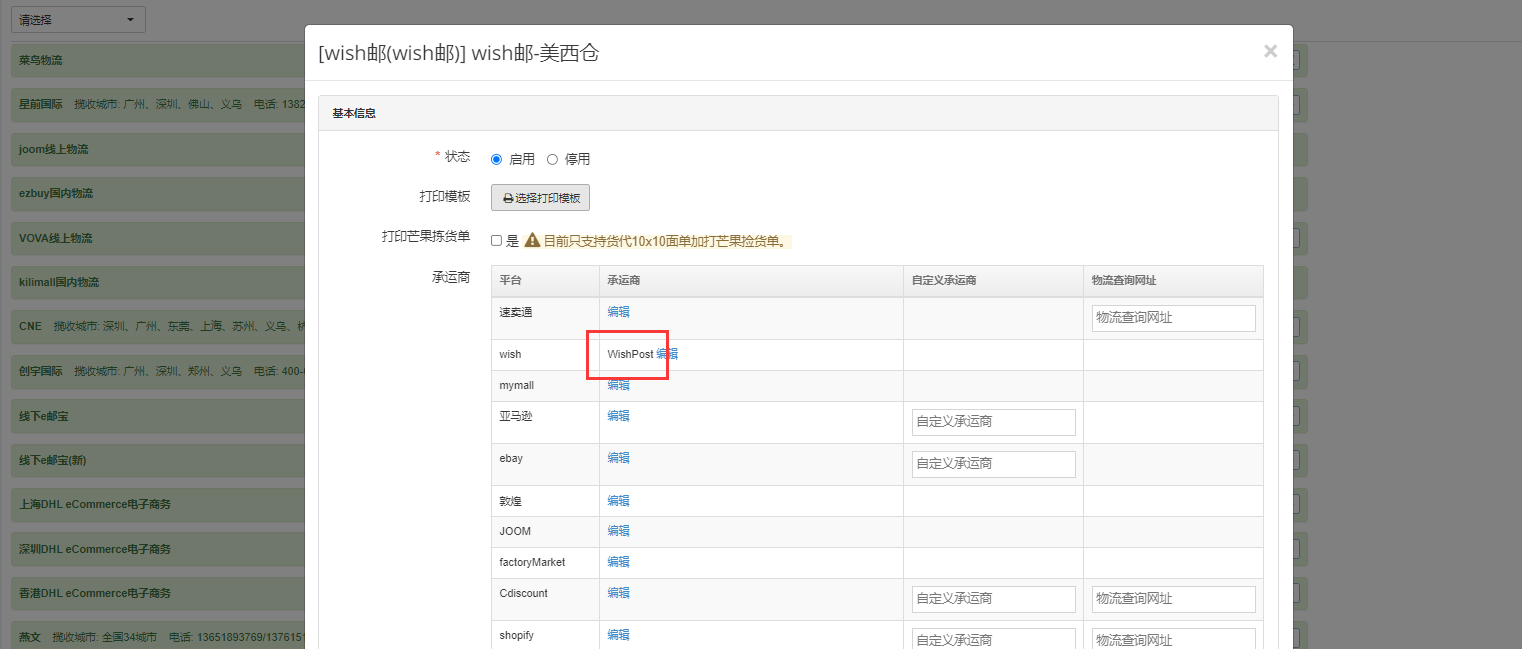The image size is (1522, 649).
Task: Click 编辑 link in the Cdiscount row
Action: (x=618, y=593)
